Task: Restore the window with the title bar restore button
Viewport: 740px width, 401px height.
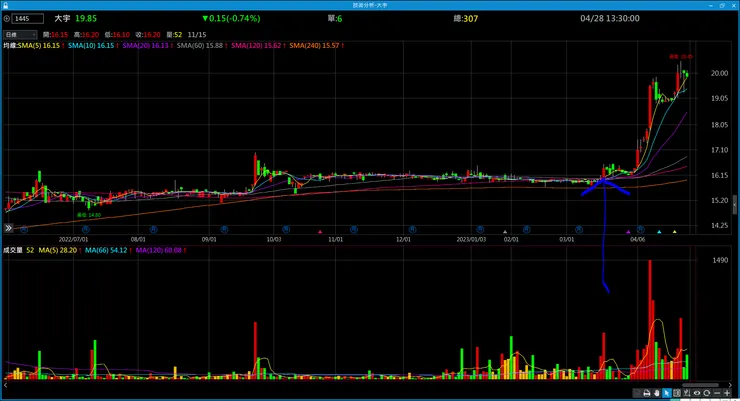Action: pos(722,5)
